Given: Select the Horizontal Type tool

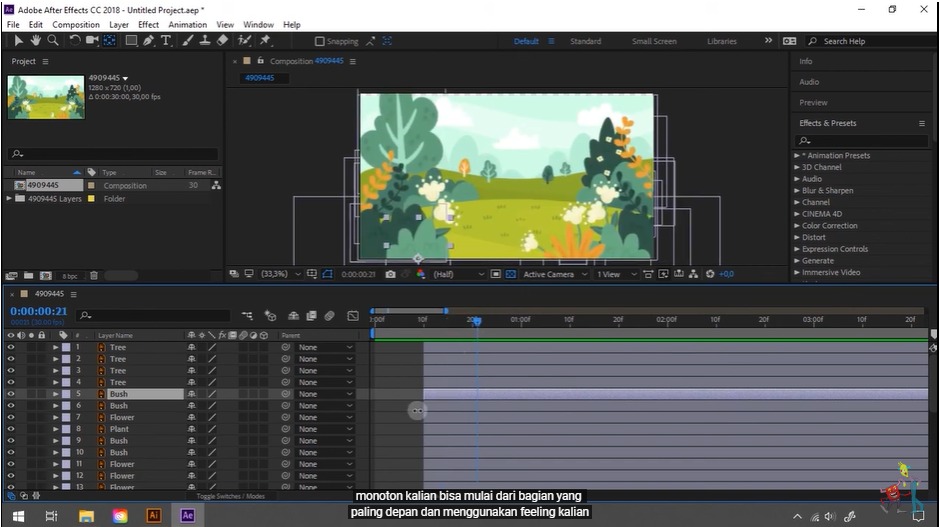Looking at the screenshot, I should (x=166, y=41).
